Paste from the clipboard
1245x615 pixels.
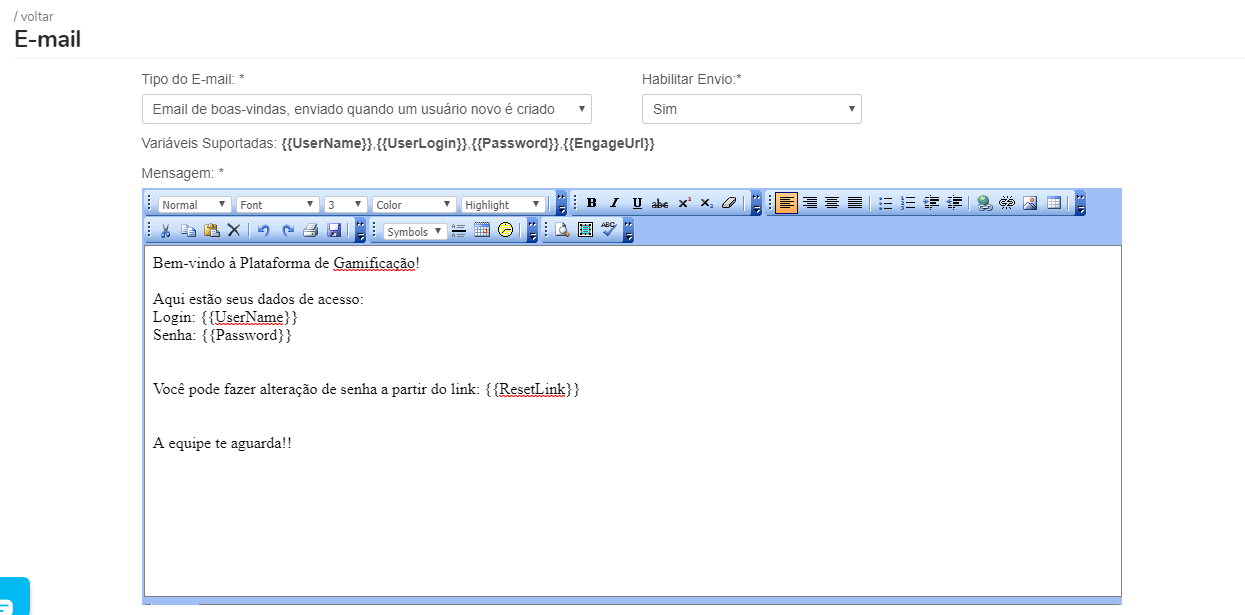click(211, 230)
